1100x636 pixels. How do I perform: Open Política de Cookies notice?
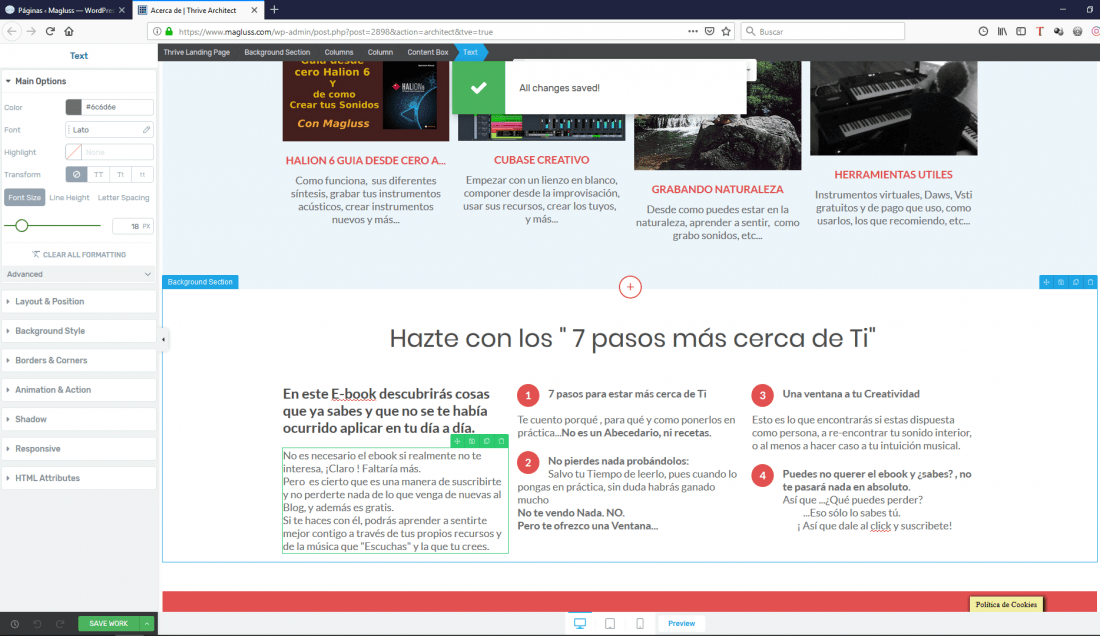[1006, 604]
